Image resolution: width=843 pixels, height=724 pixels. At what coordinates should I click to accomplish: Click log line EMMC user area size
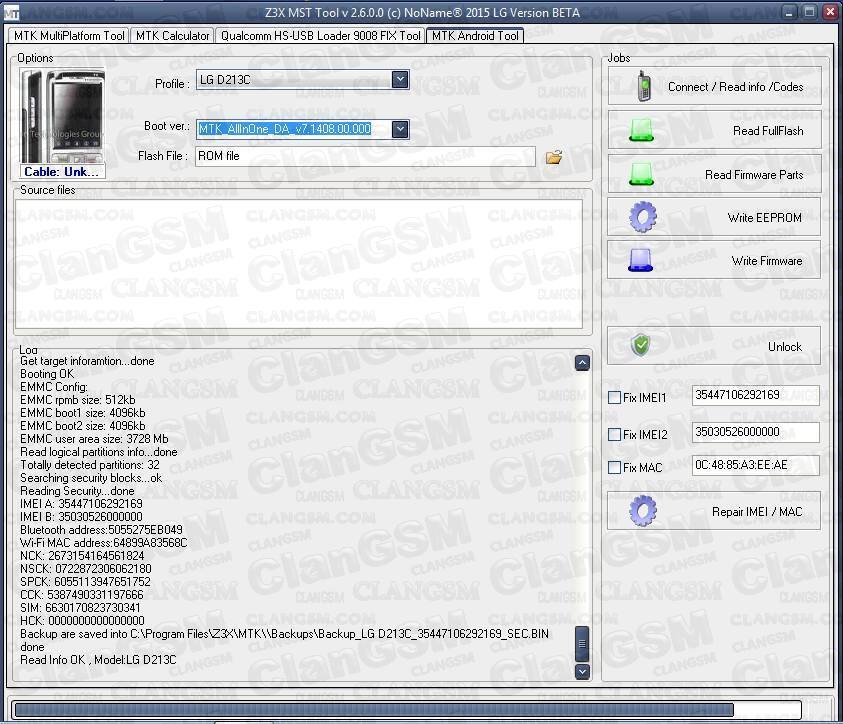point(94,439)
